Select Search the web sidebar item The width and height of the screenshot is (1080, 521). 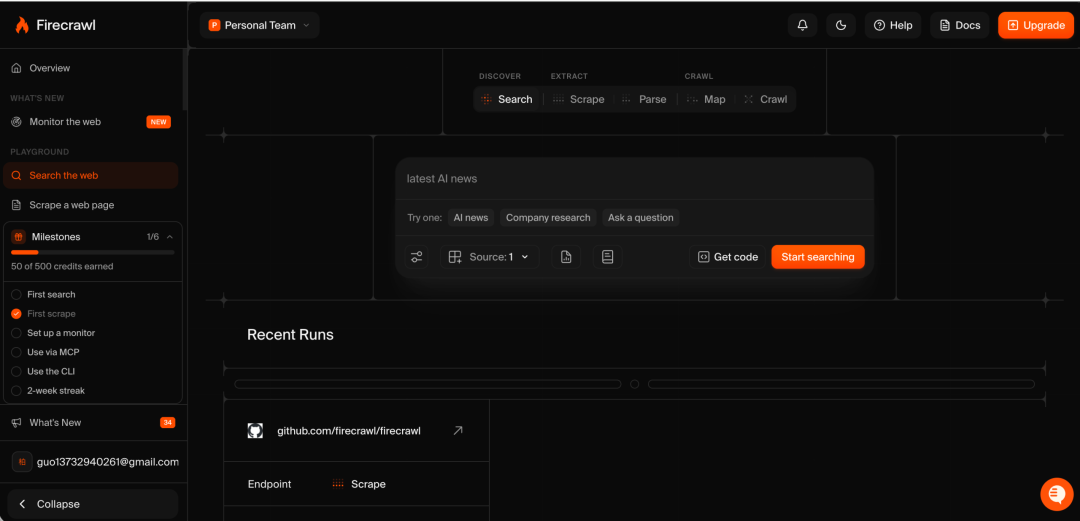tap(91, 176)
